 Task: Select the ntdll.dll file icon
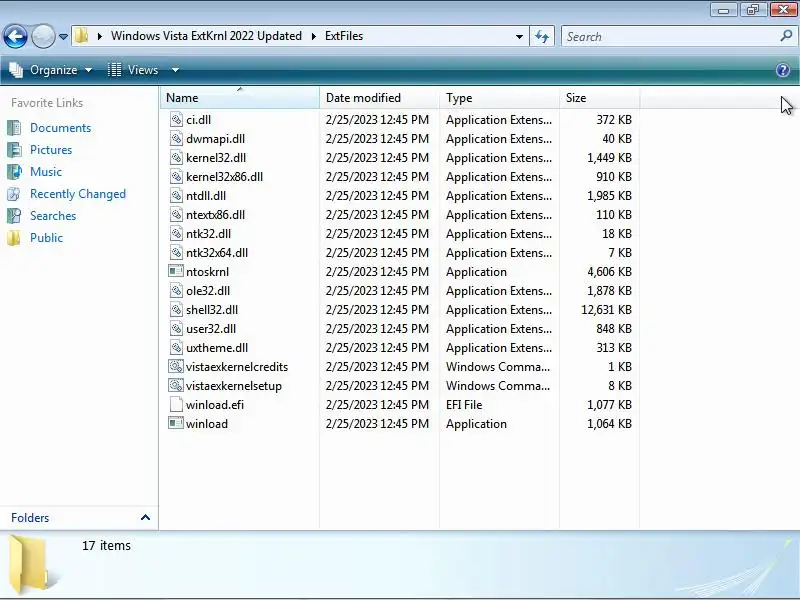[x=176, y=195]
